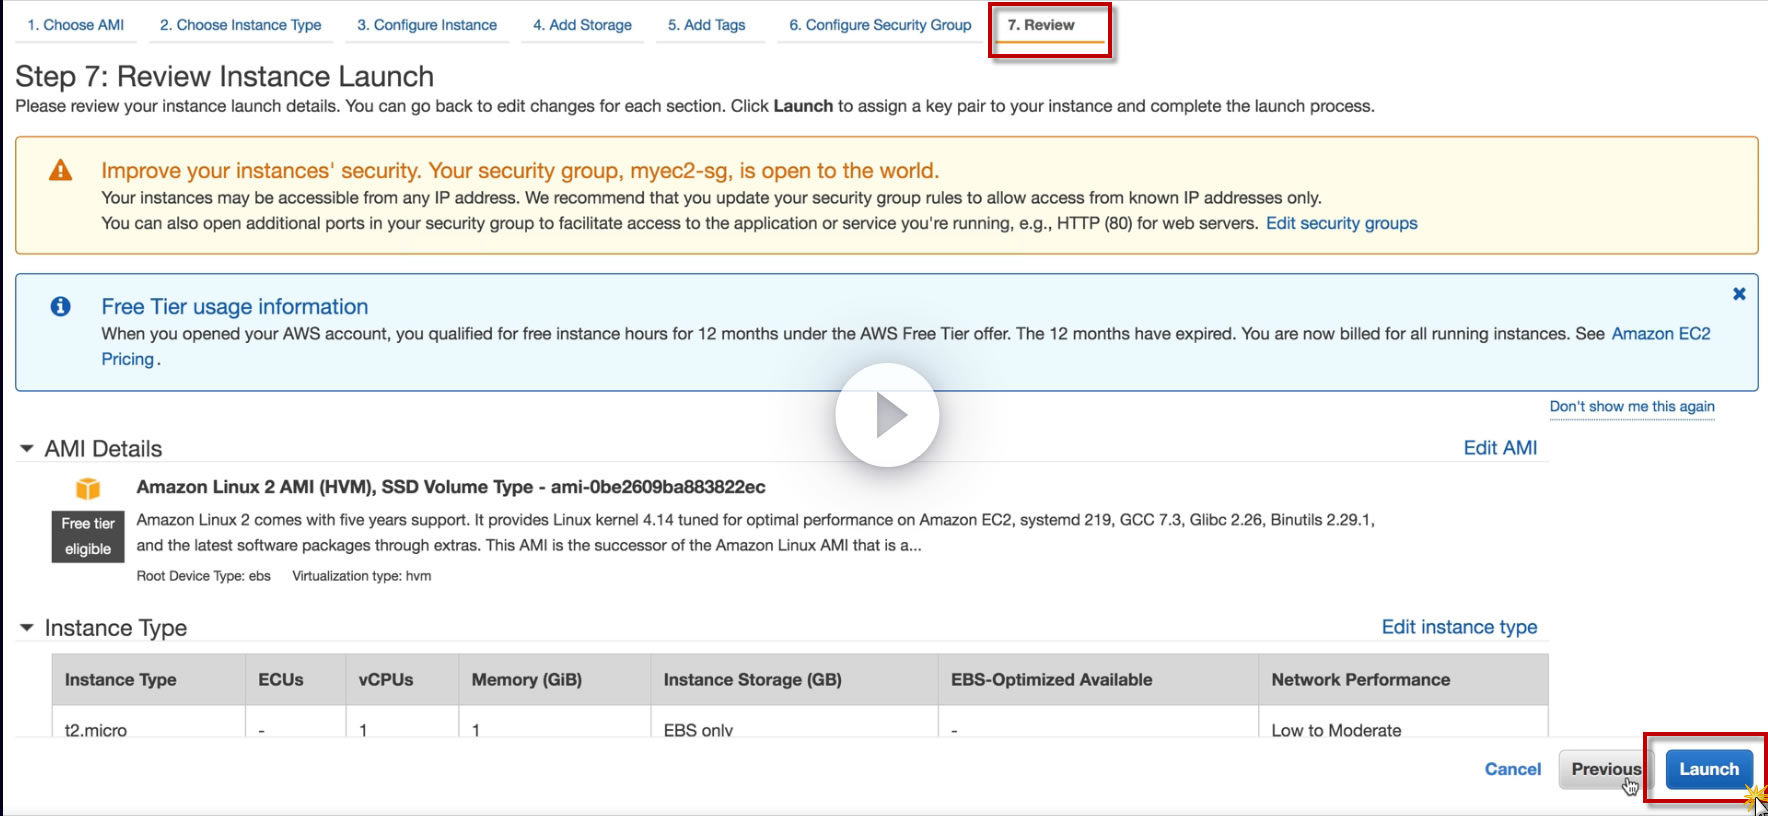
Task: Launch the instance with the Launch button
Action: tap(1709, 769)
